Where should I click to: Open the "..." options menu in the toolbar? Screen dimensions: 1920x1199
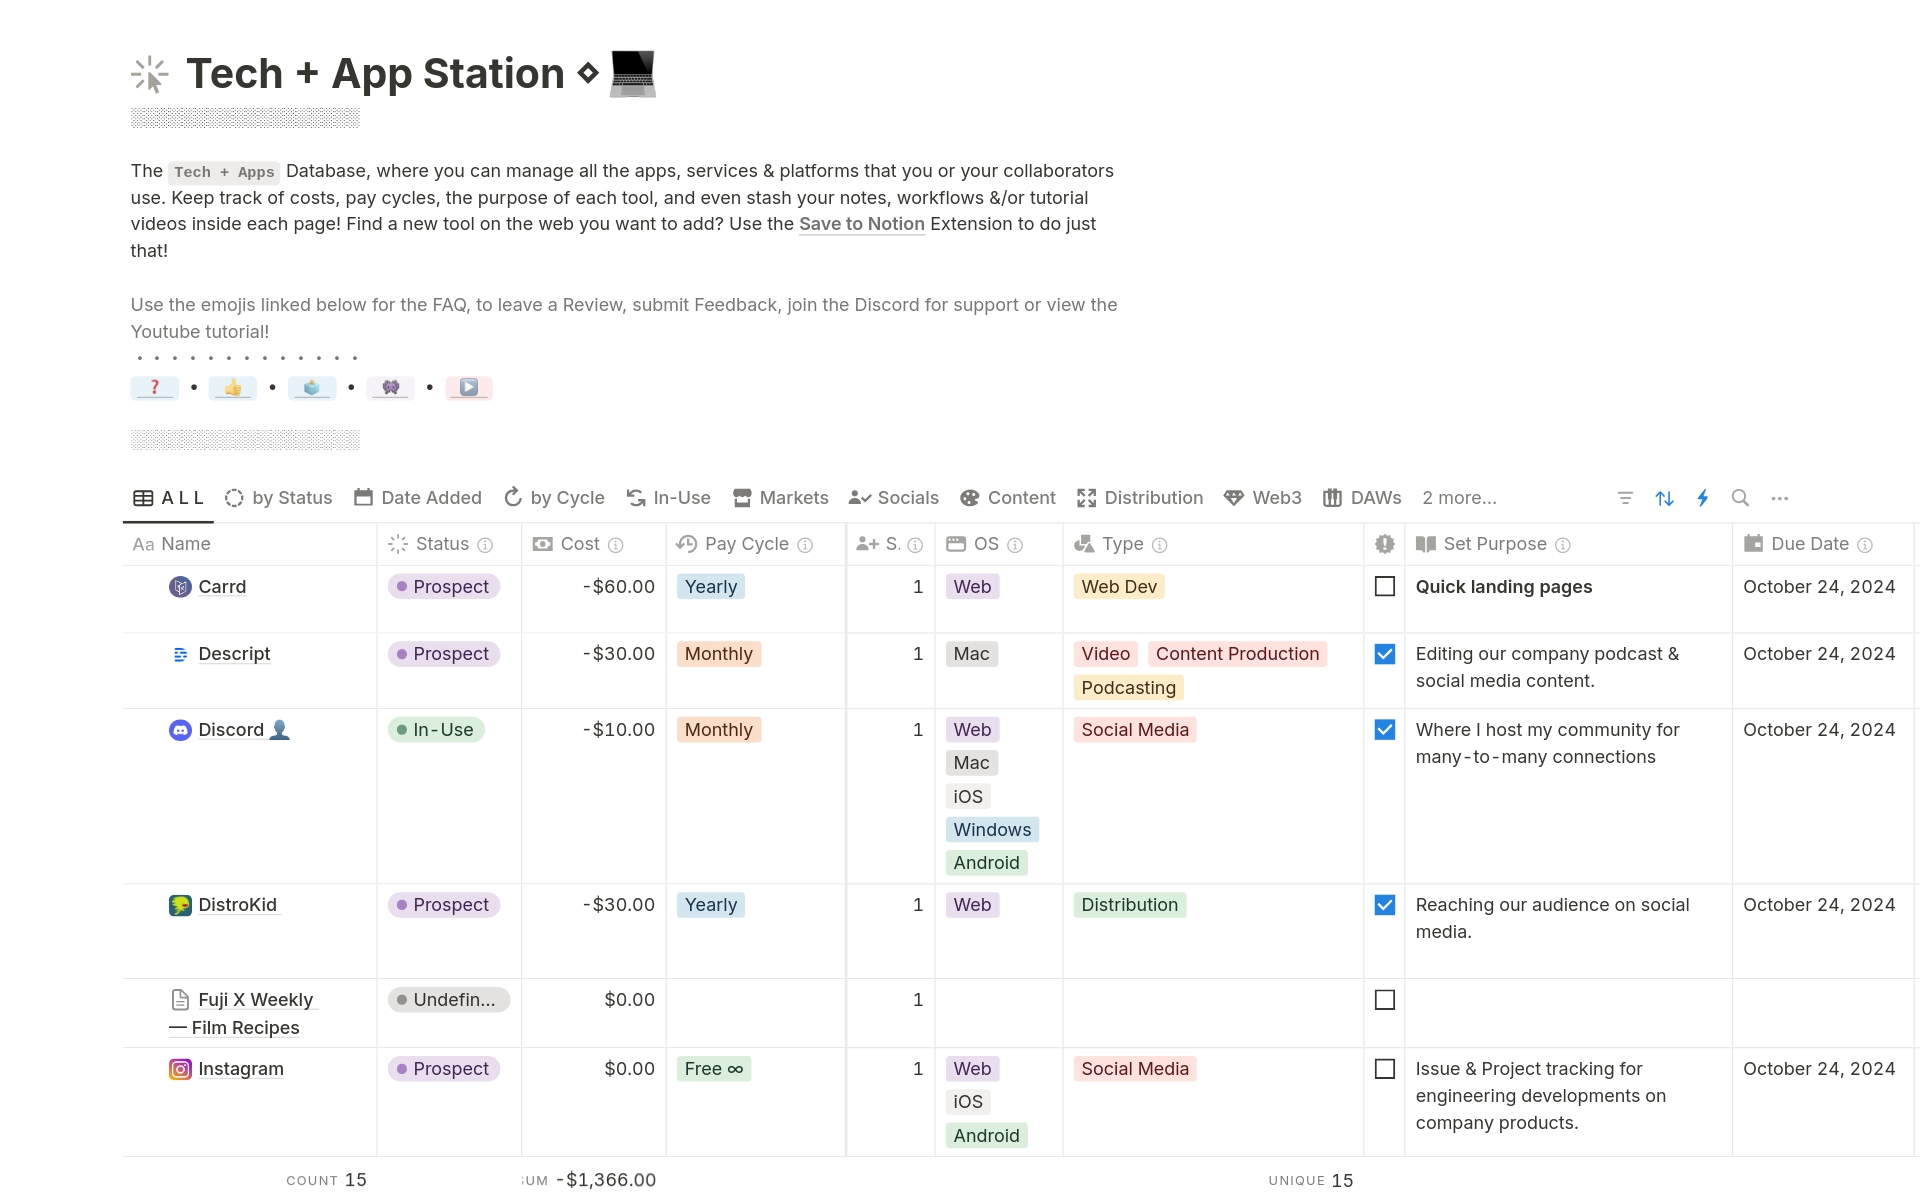pos(1780,497)
